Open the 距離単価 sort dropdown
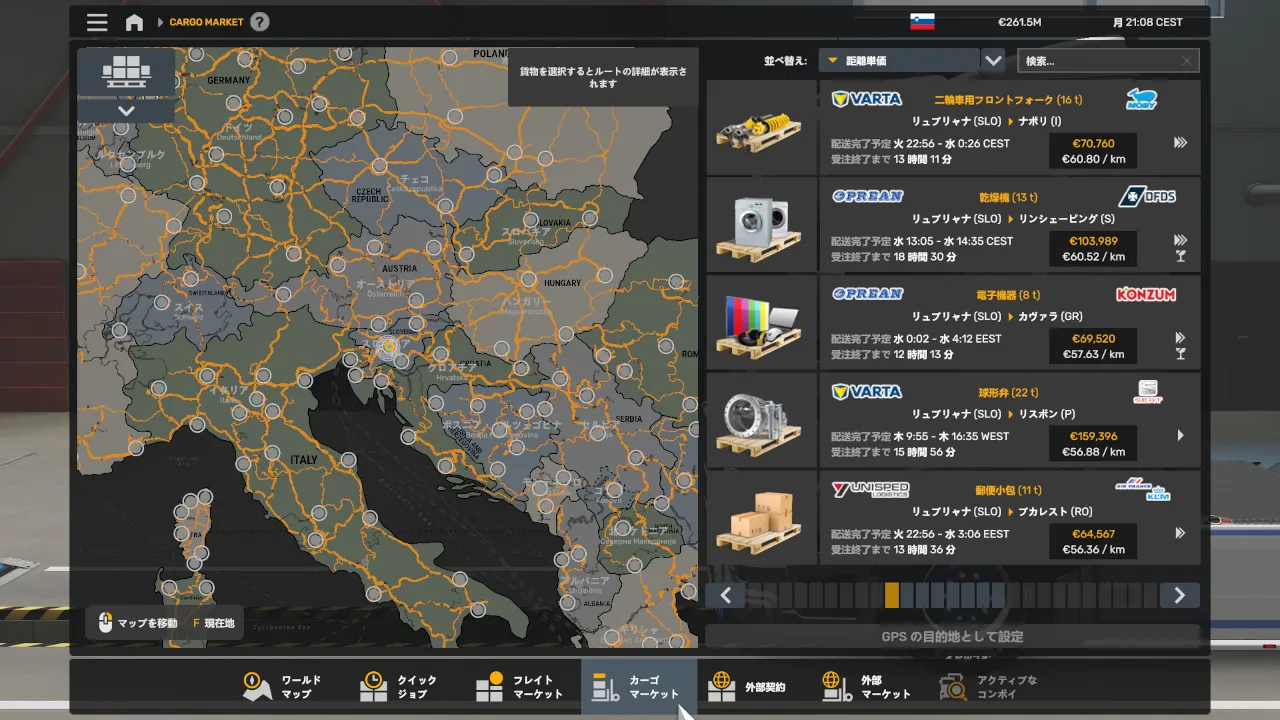Screen dimensions: 1280x720 point(898,61)
